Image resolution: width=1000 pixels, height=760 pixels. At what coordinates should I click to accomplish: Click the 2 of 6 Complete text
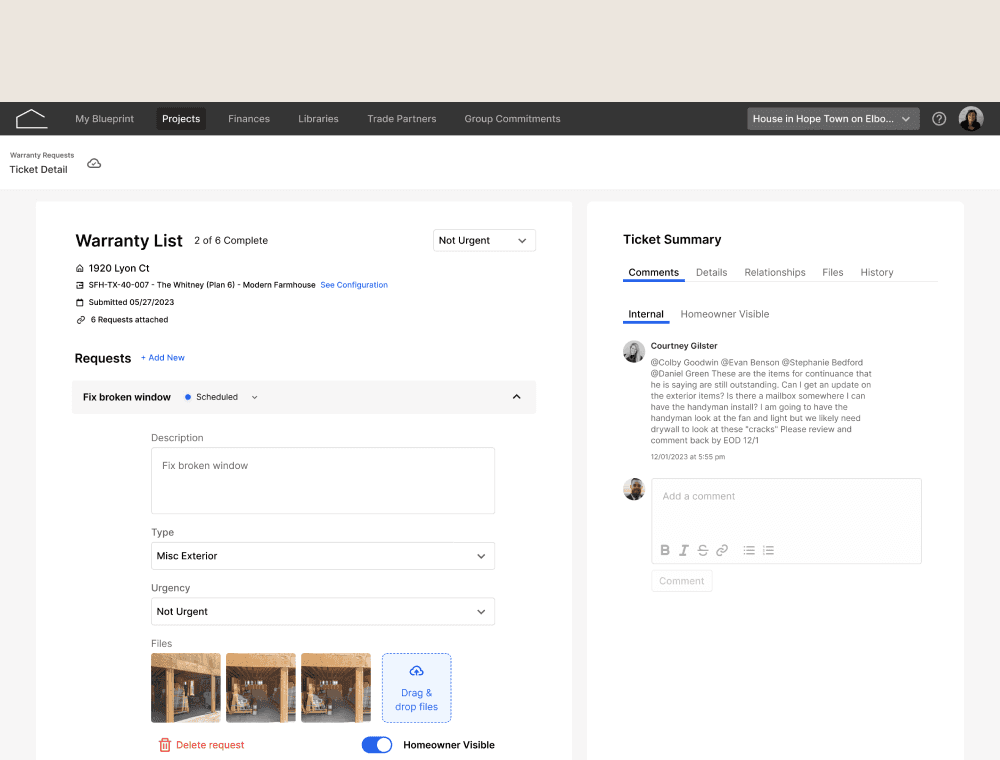231,240
